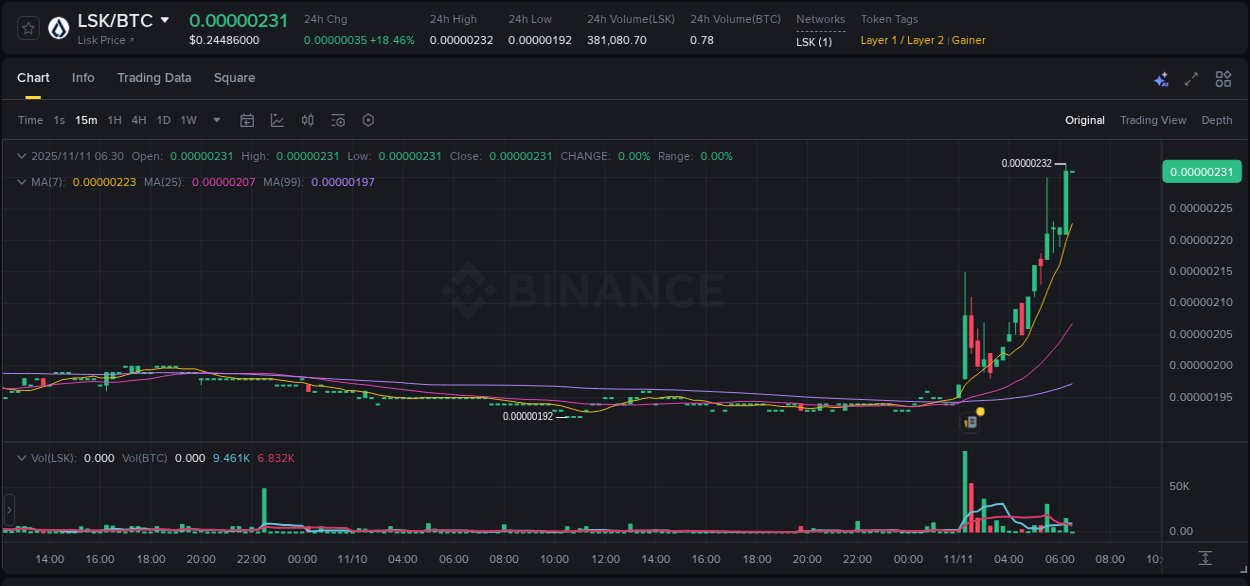This screenshot has width=1250, height=586.
Task: Open the indicator list settings
Action: (338, 120)
